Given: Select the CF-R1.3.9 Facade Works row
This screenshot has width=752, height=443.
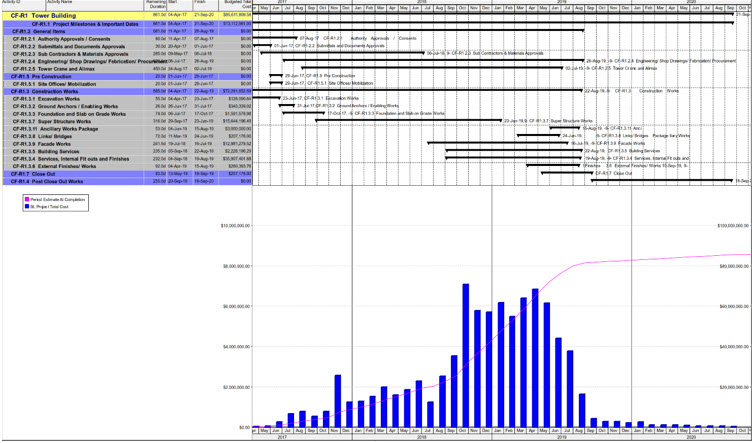Looking at the screenshot, I should pos(126,144).
